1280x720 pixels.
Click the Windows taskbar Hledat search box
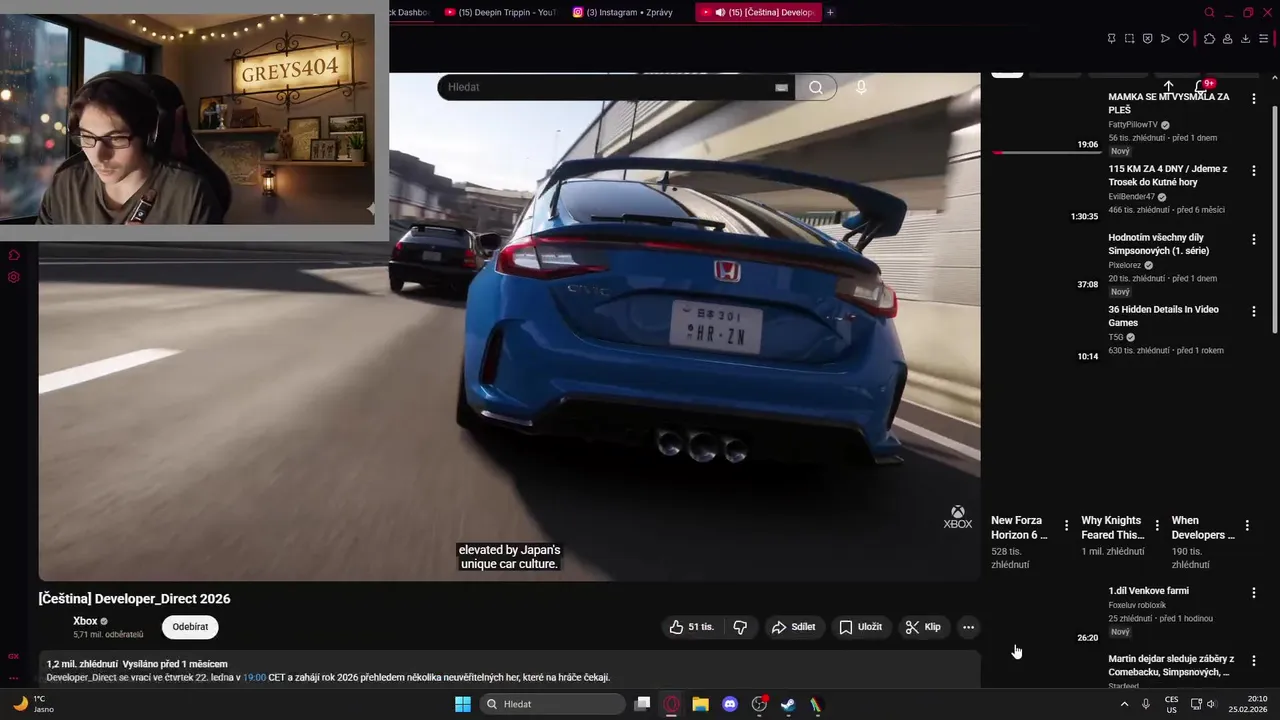(x=552, y=704)
